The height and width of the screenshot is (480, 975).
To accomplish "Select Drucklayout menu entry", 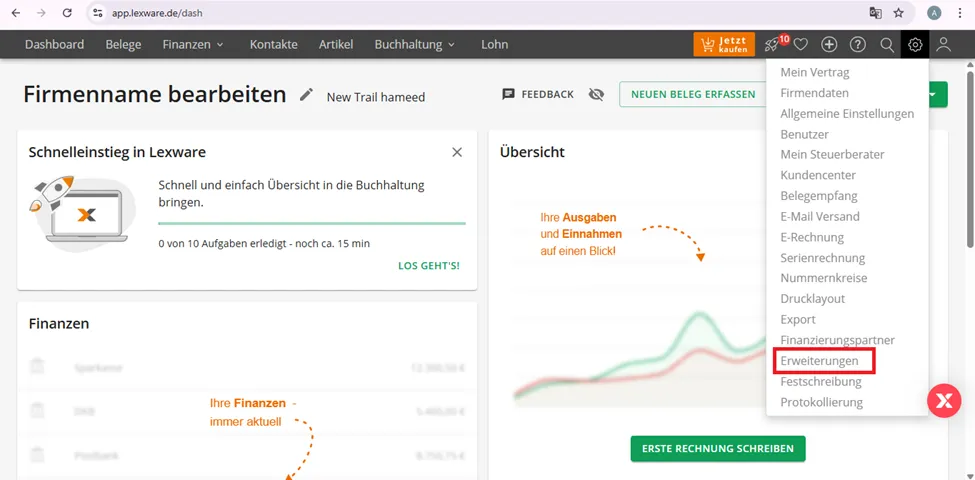I will click(x=813, y=298).
